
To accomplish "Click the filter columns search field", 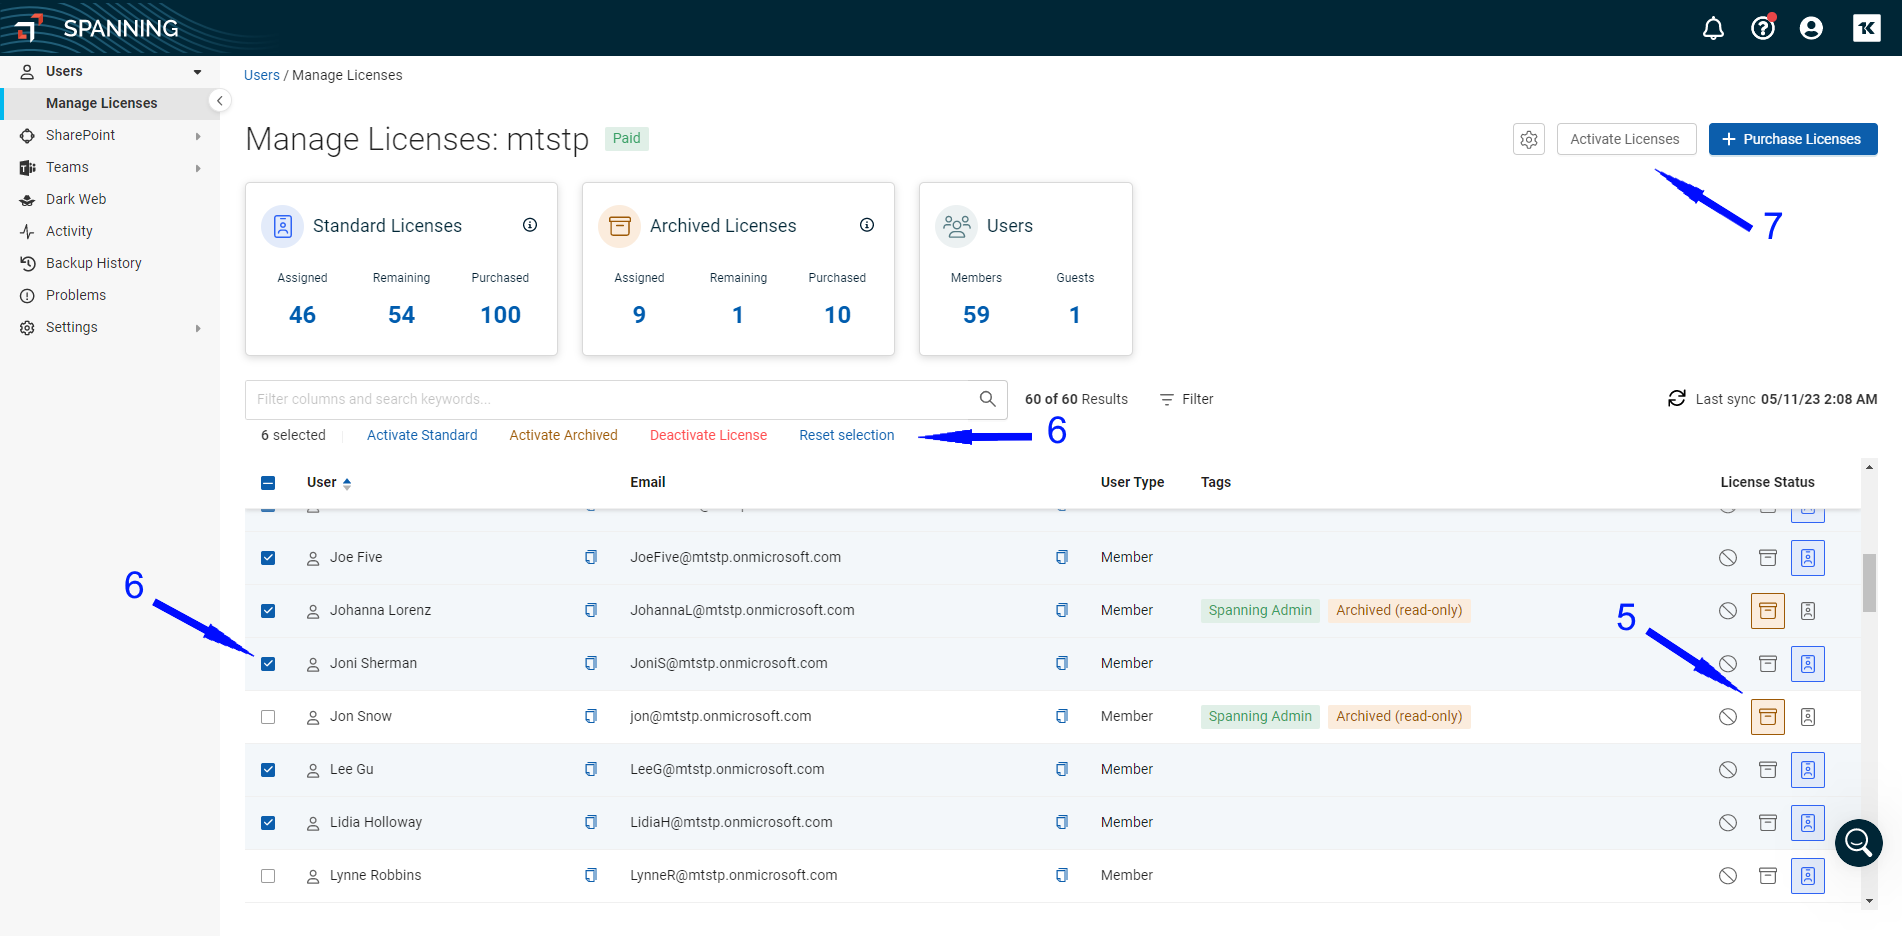I will pos(600,399).
